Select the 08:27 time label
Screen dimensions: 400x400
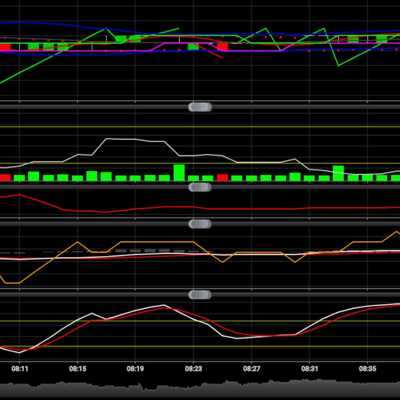click(x=251, y=369)
